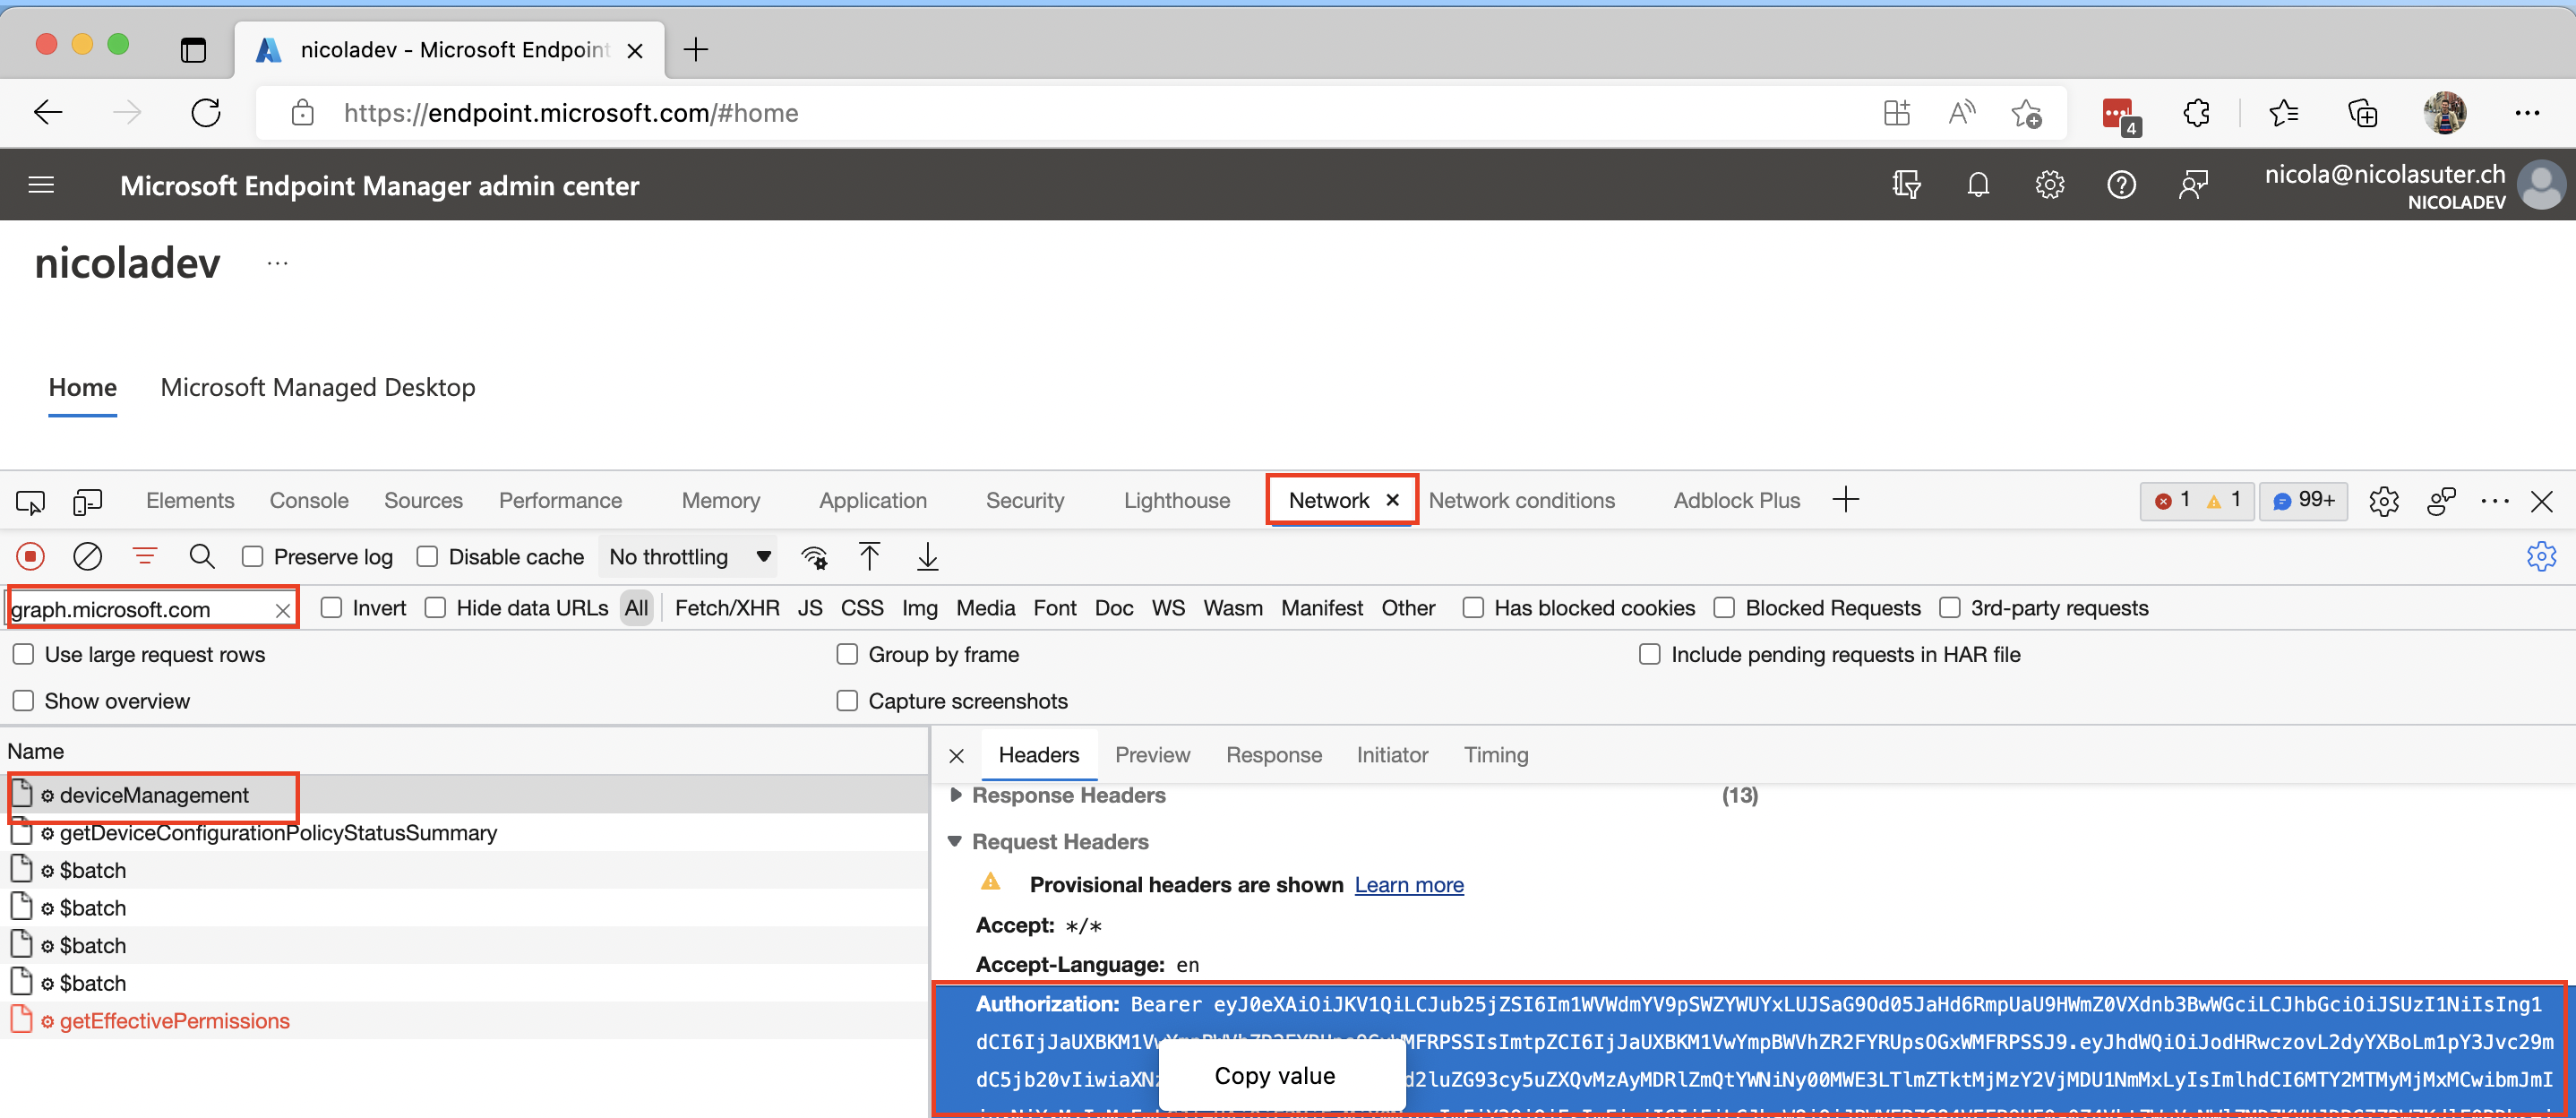Open the Preview tab of request details

point(1152,755)
